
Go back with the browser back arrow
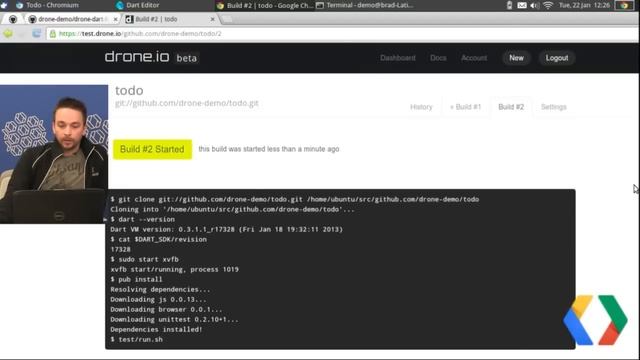point(8,33)
